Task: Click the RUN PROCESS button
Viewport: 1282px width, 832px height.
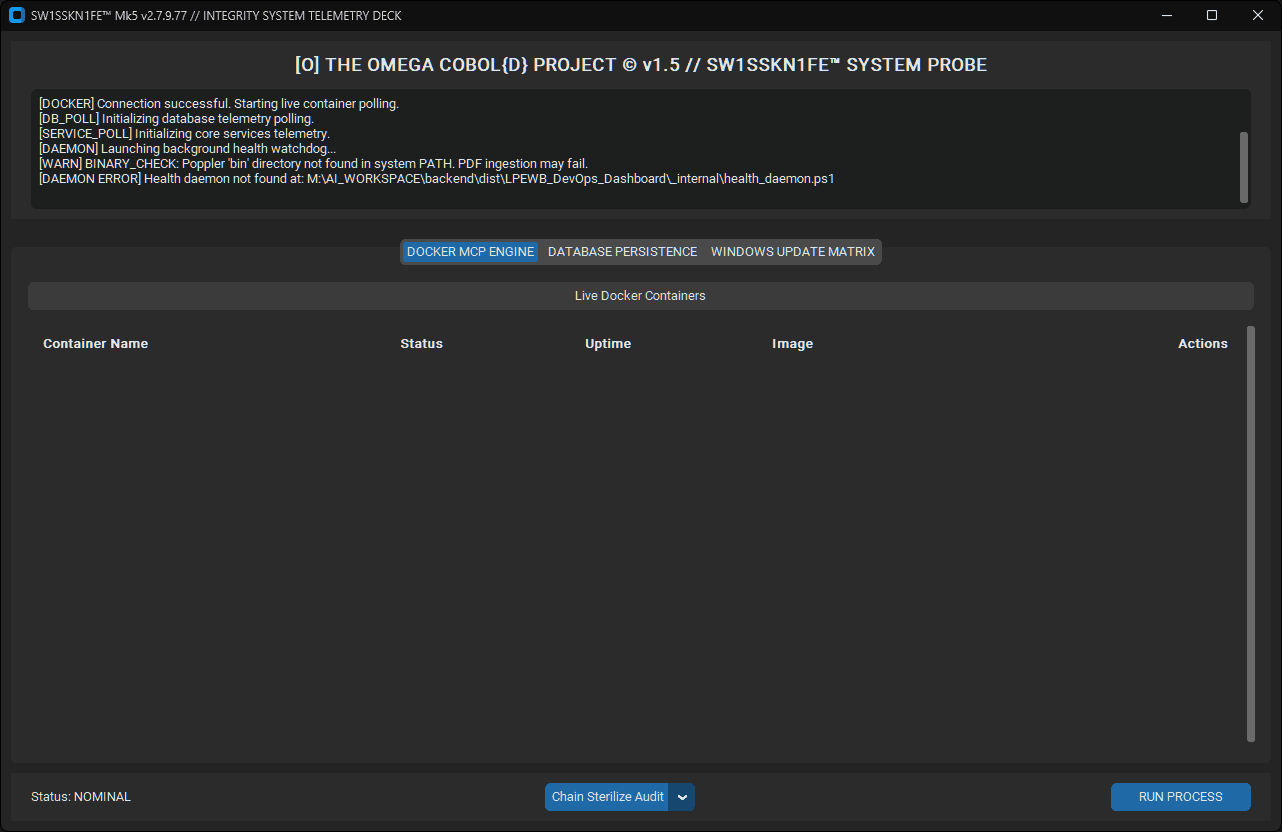Action: pyautogui.click(x=1180, y=797)
